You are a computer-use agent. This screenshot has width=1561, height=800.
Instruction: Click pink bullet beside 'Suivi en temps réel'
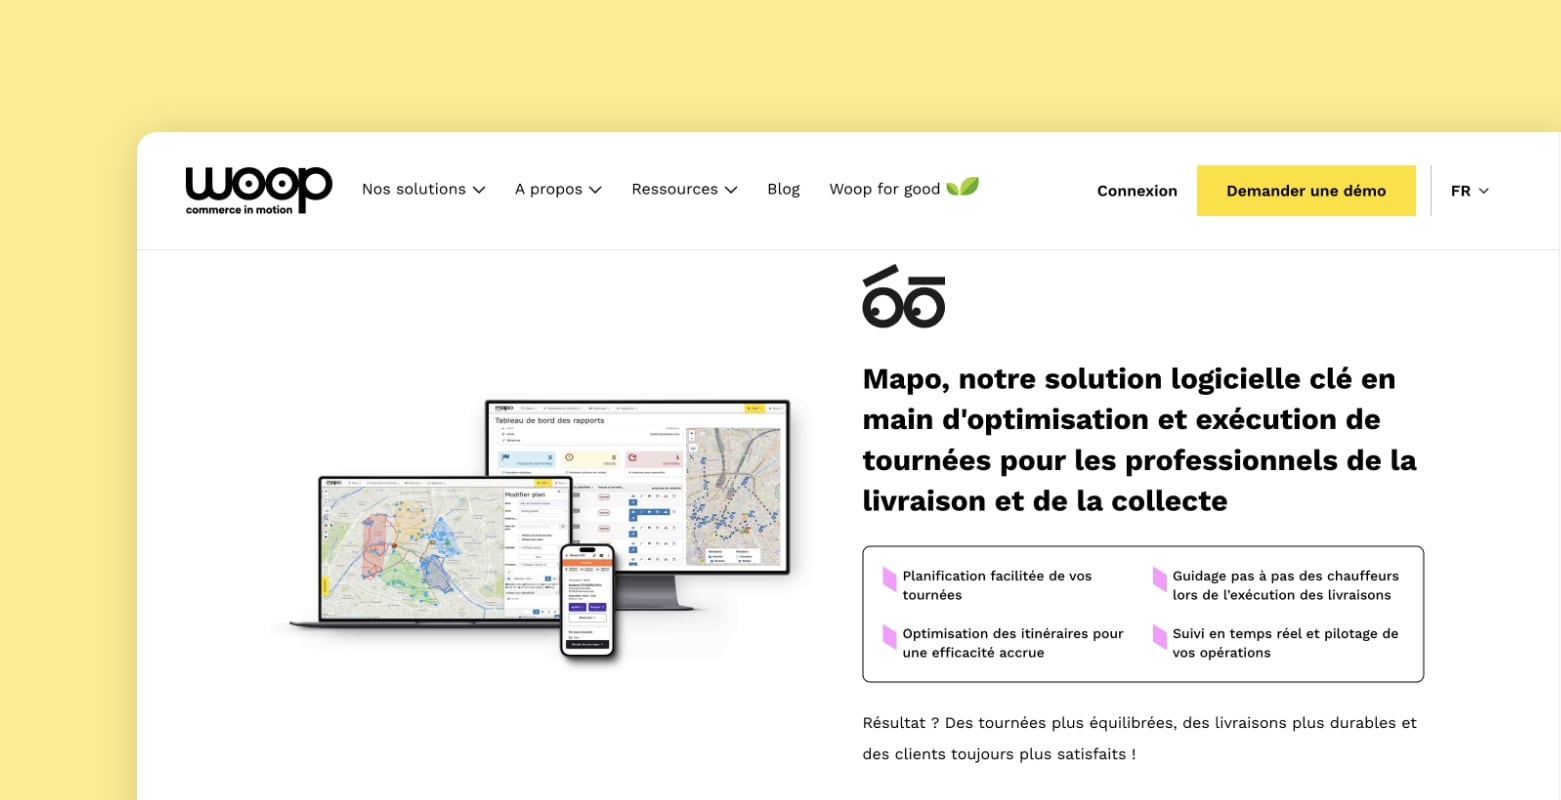1159,637
